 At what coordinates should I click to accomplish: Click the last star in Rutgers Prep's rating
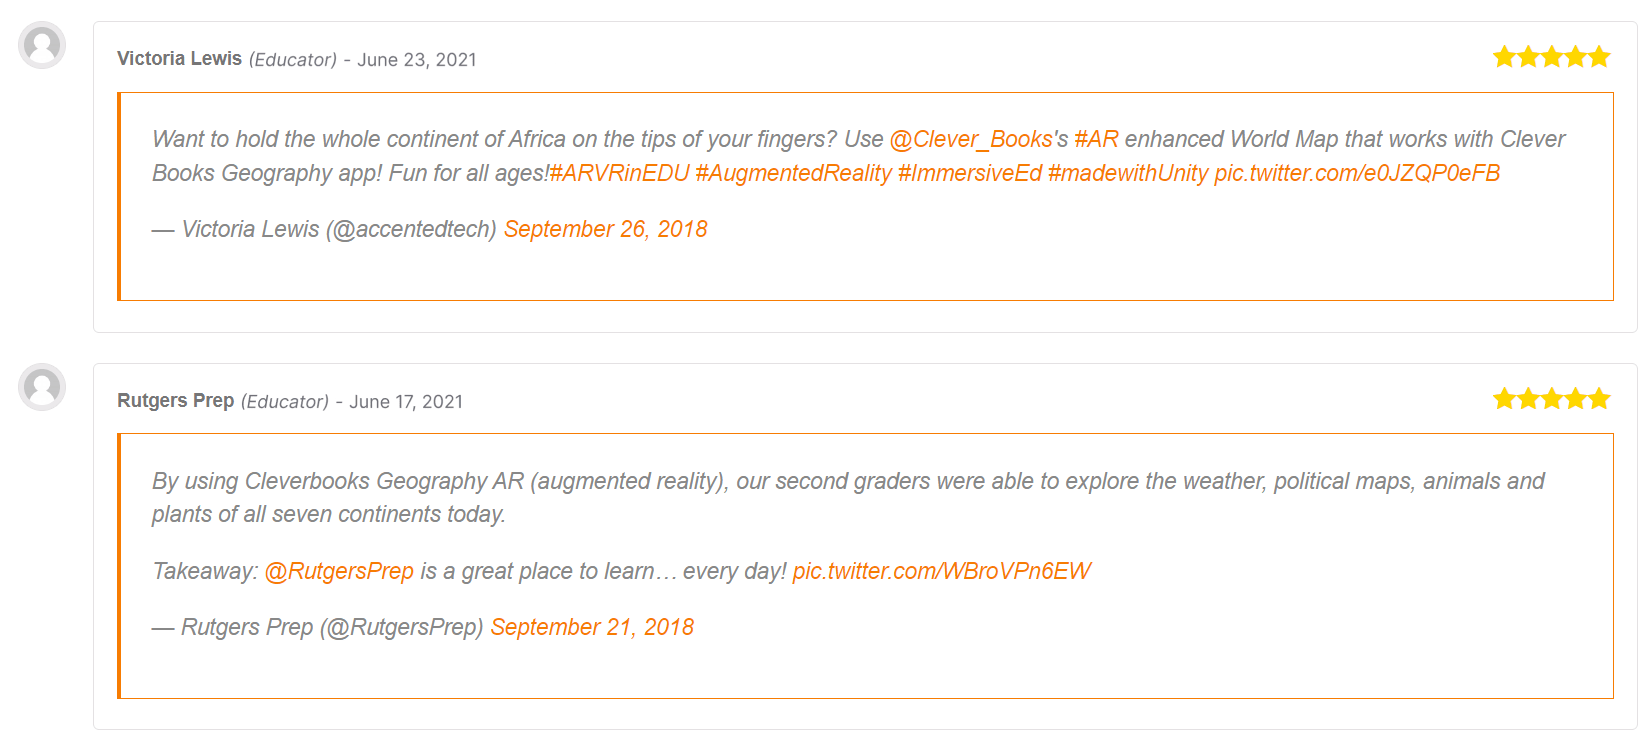(x=1600, y=399)
